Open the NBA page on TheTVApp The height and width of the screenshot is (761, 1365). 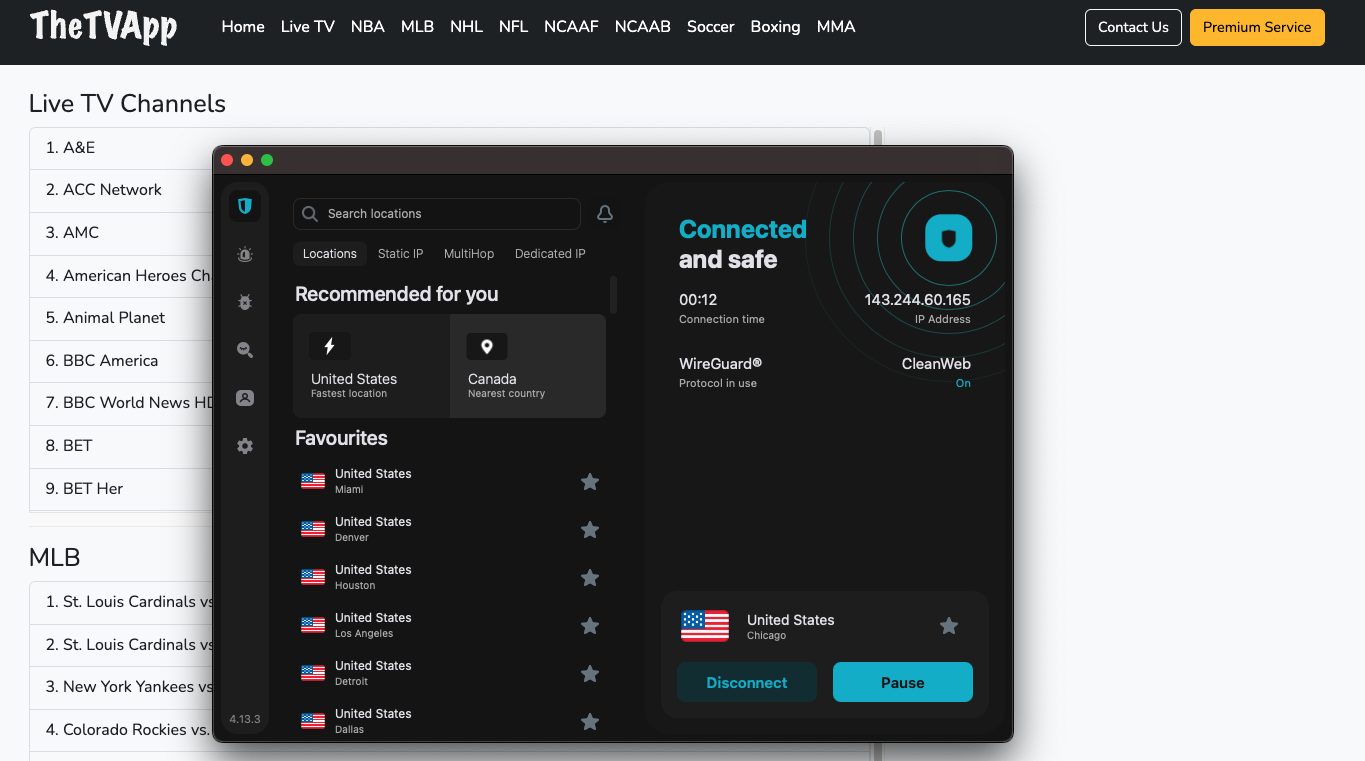coord(367,27)
